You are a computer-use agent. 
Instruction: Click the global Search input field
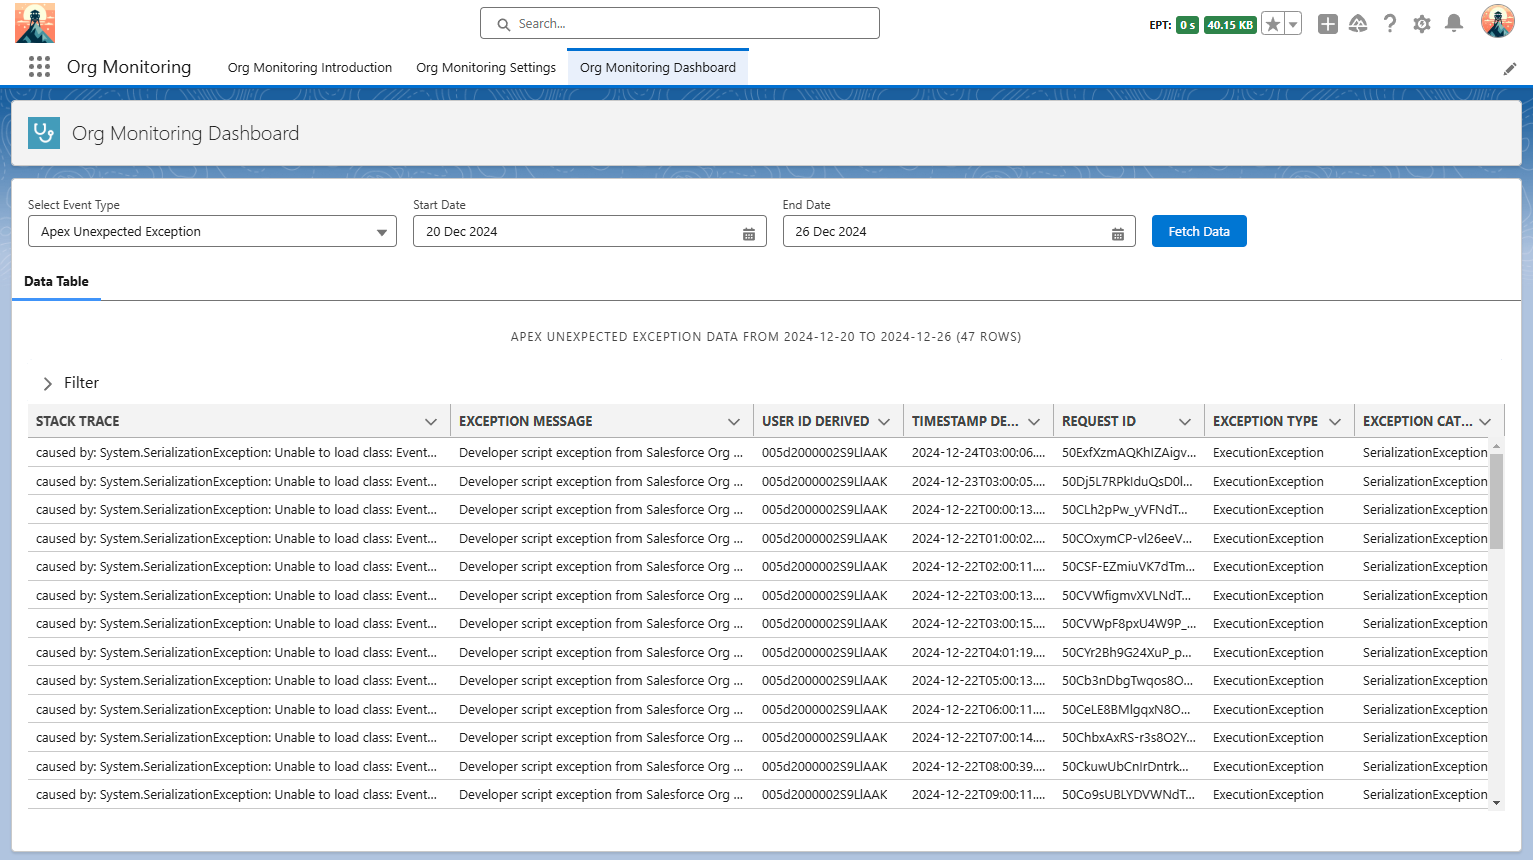[680, 24]
